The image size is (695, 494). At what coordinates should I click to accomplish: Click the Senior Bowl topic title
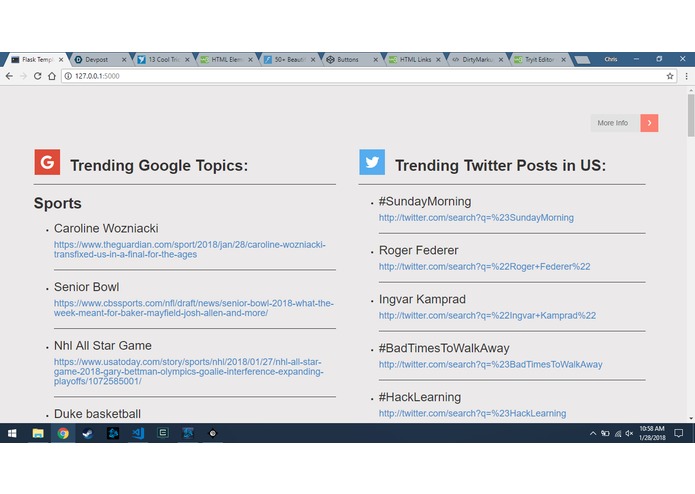[86, 287]
